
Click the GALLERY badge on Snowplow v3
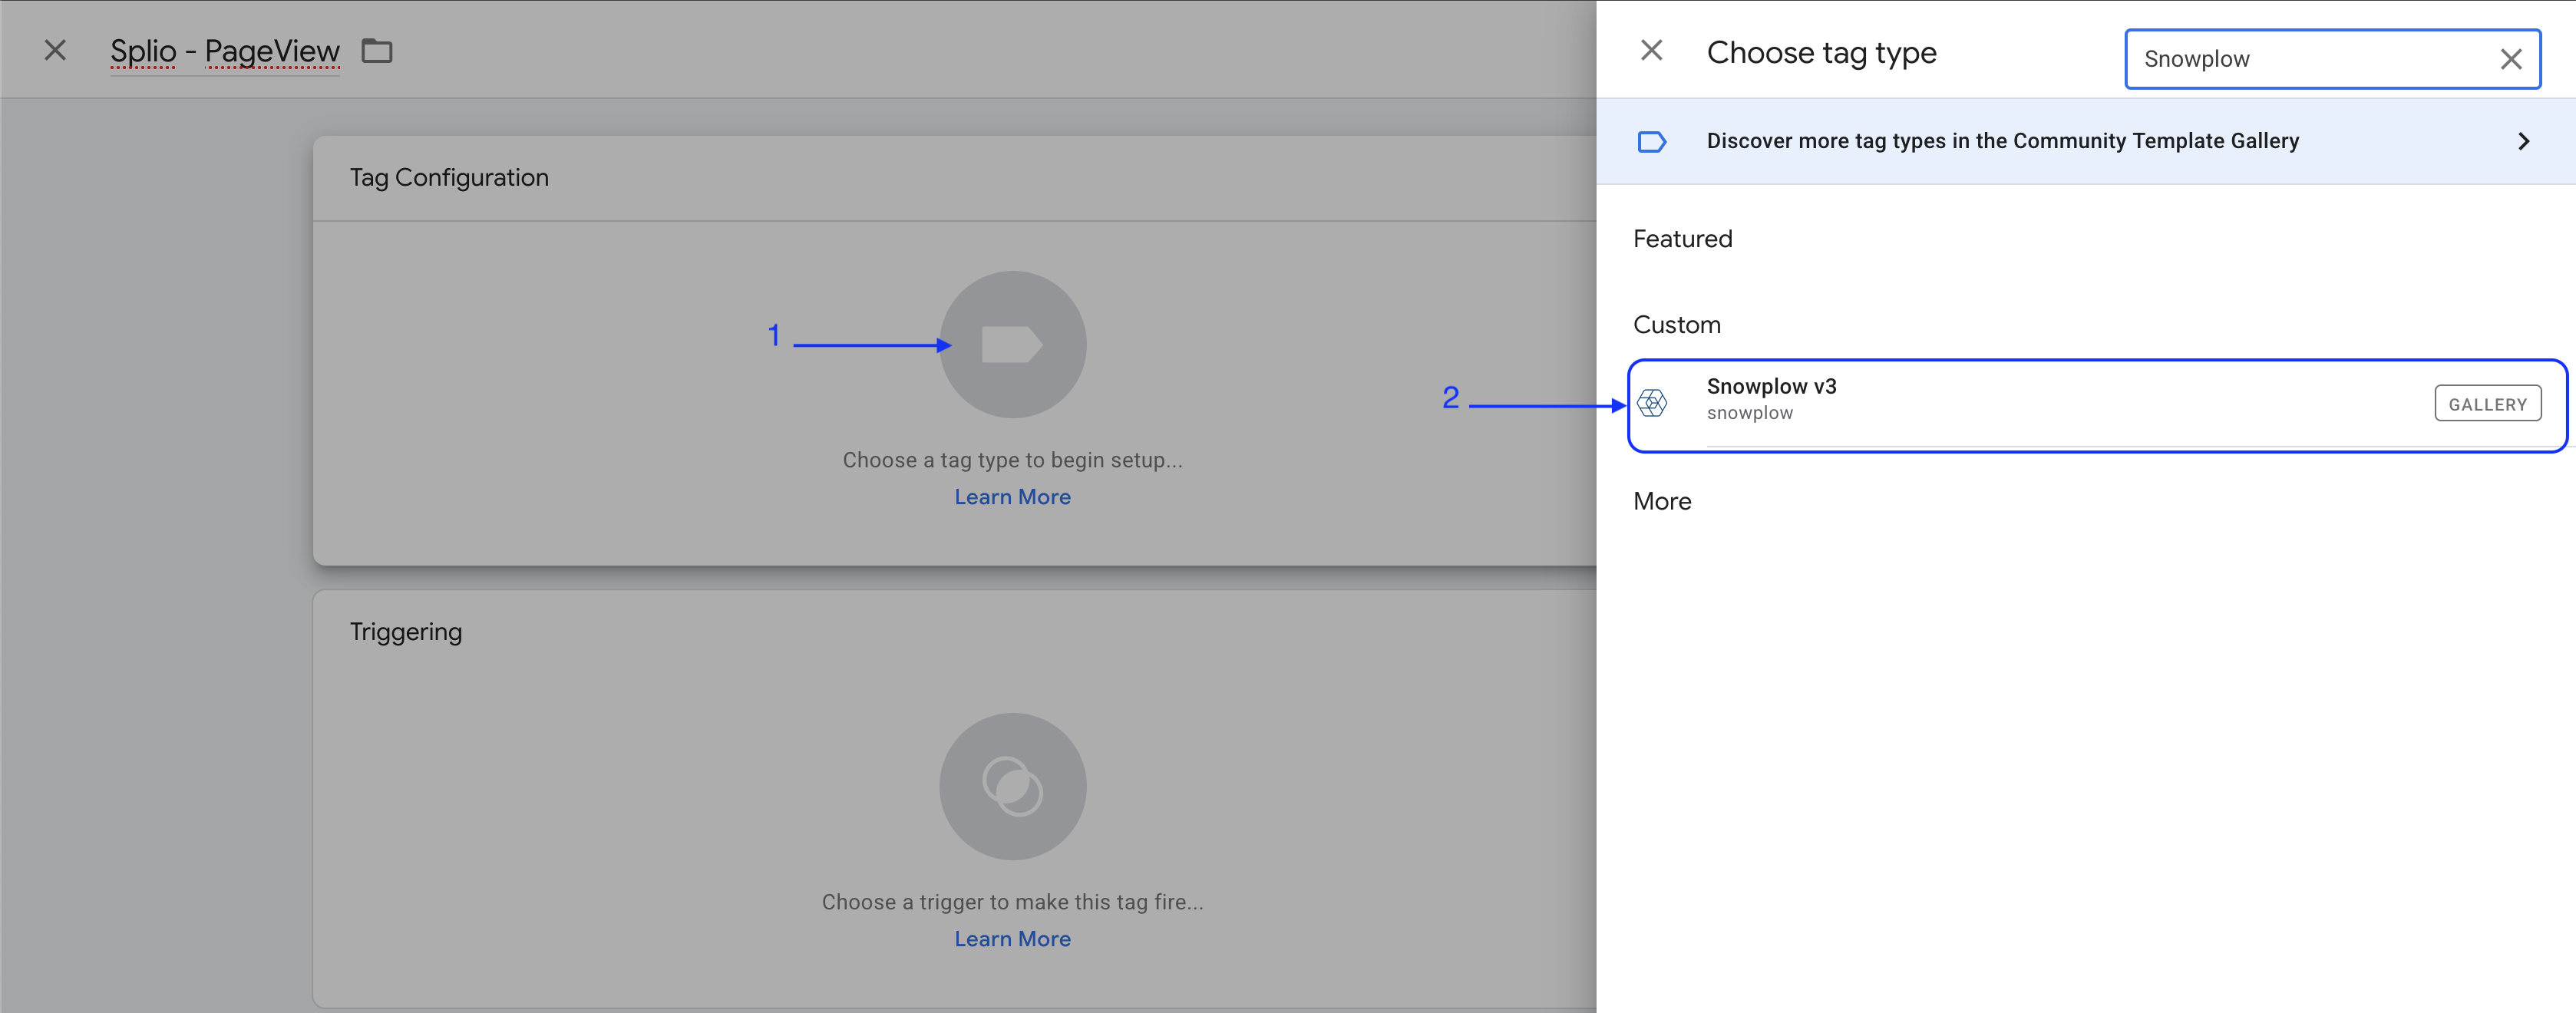[x=2487, y=404]
